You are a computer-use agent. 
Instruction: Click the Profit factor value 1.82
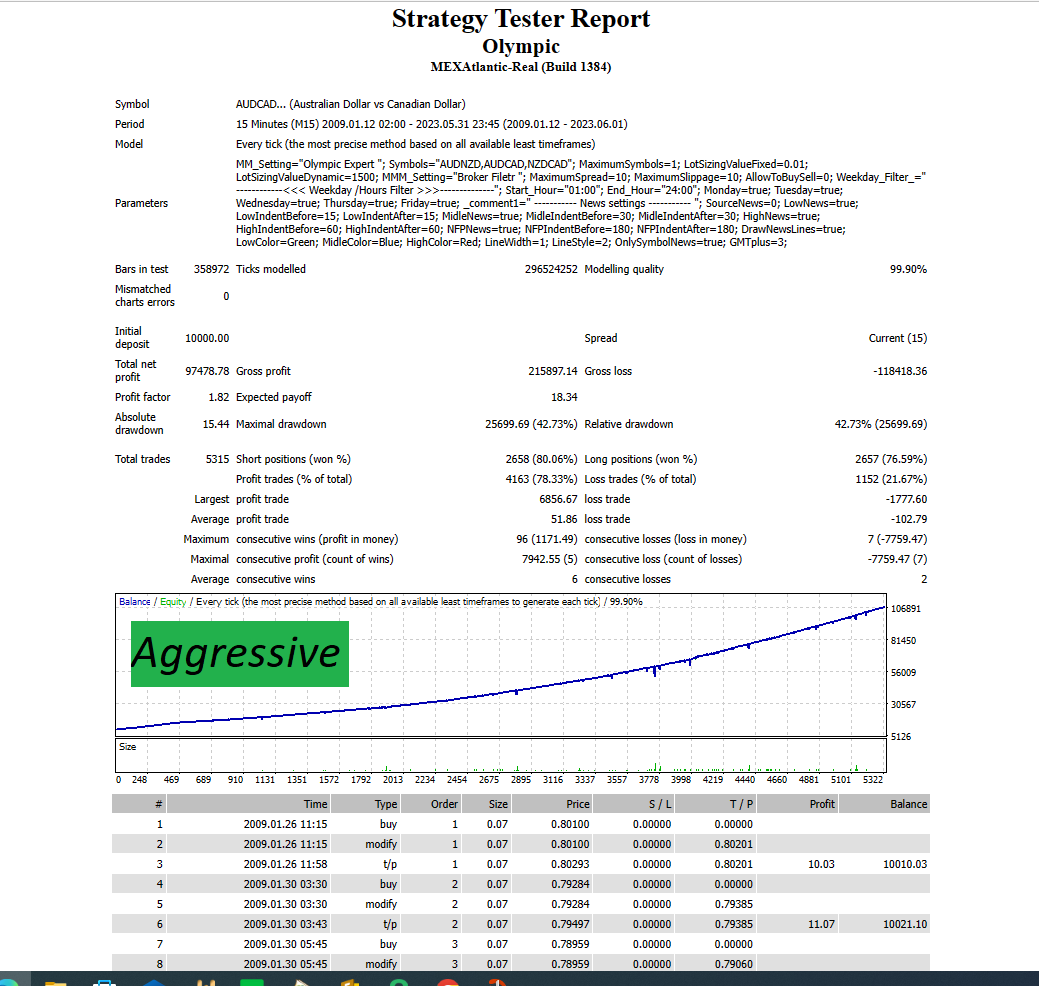coord(219,397)
